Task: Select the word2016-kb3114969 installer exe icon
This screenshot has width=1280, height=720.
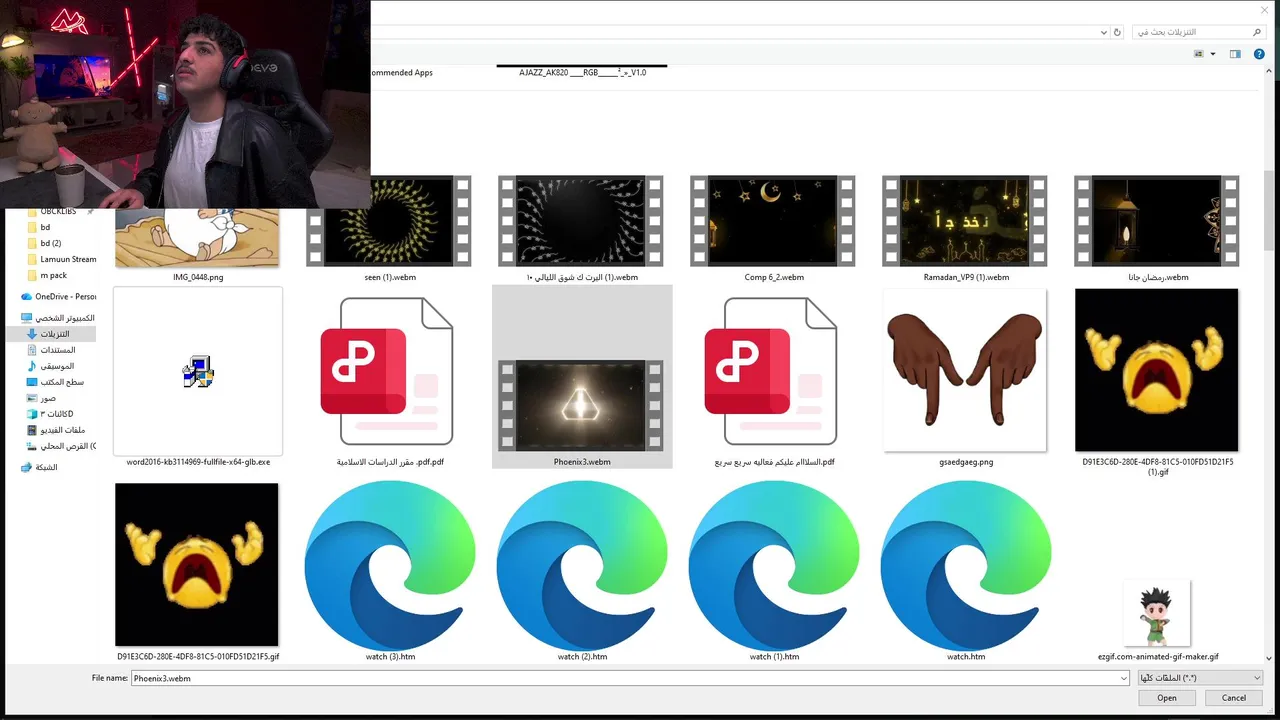Action: click(198, 372)
